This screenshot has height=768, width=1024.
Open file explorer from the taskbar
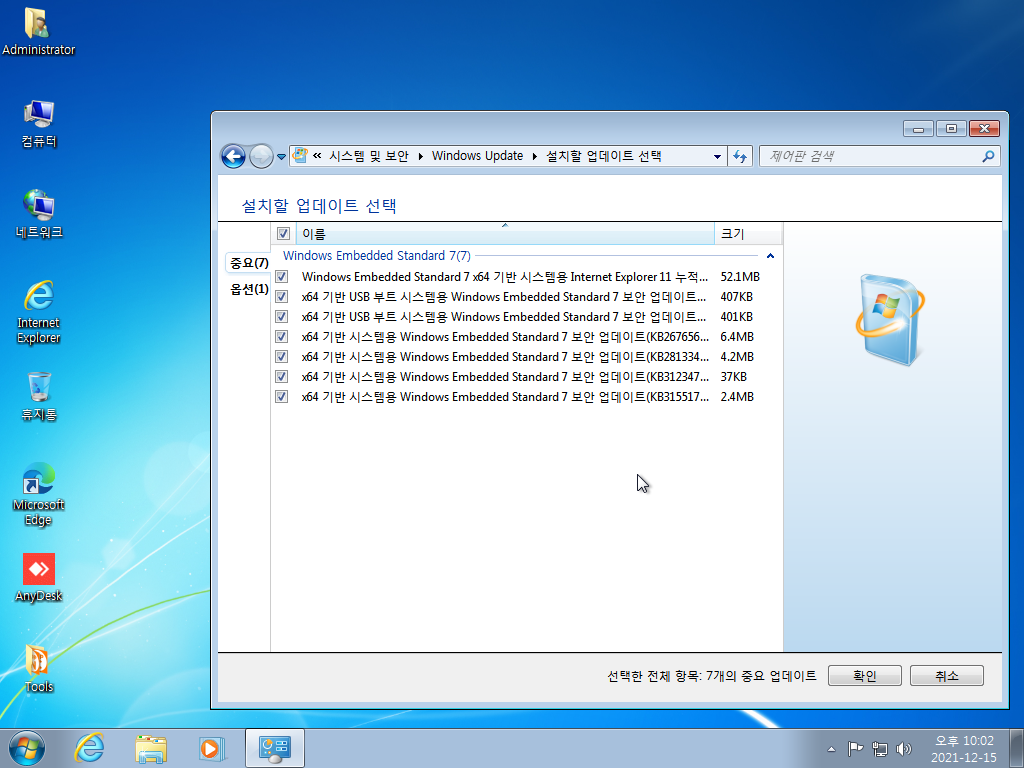(150, 748)
